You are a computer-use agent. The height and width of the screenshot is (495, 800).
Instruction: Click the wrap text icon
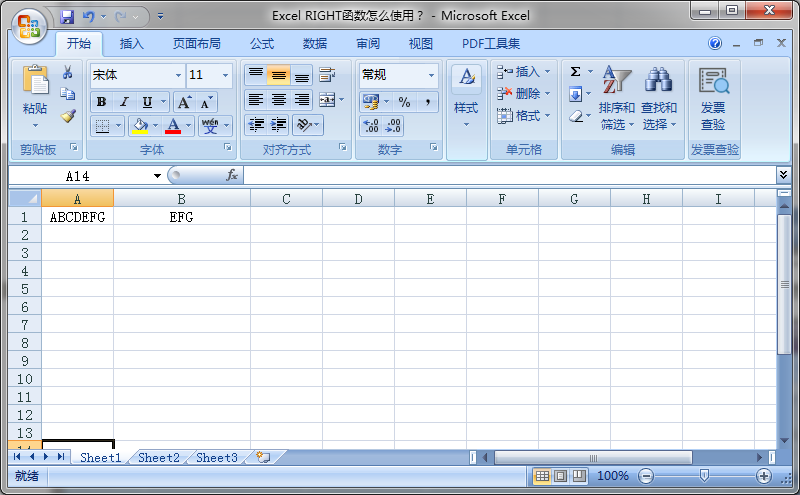327,75
